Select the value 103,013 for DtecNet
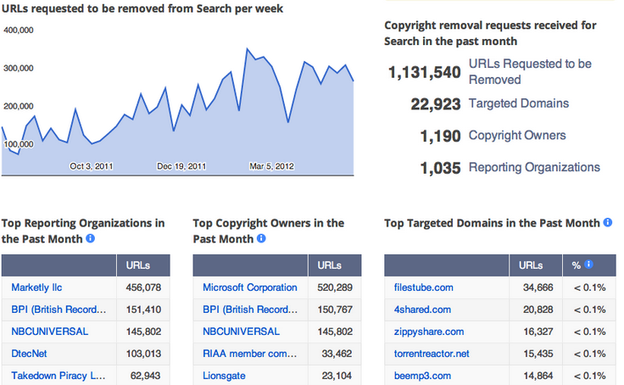624x385 pixels. (x=143, y=354)
